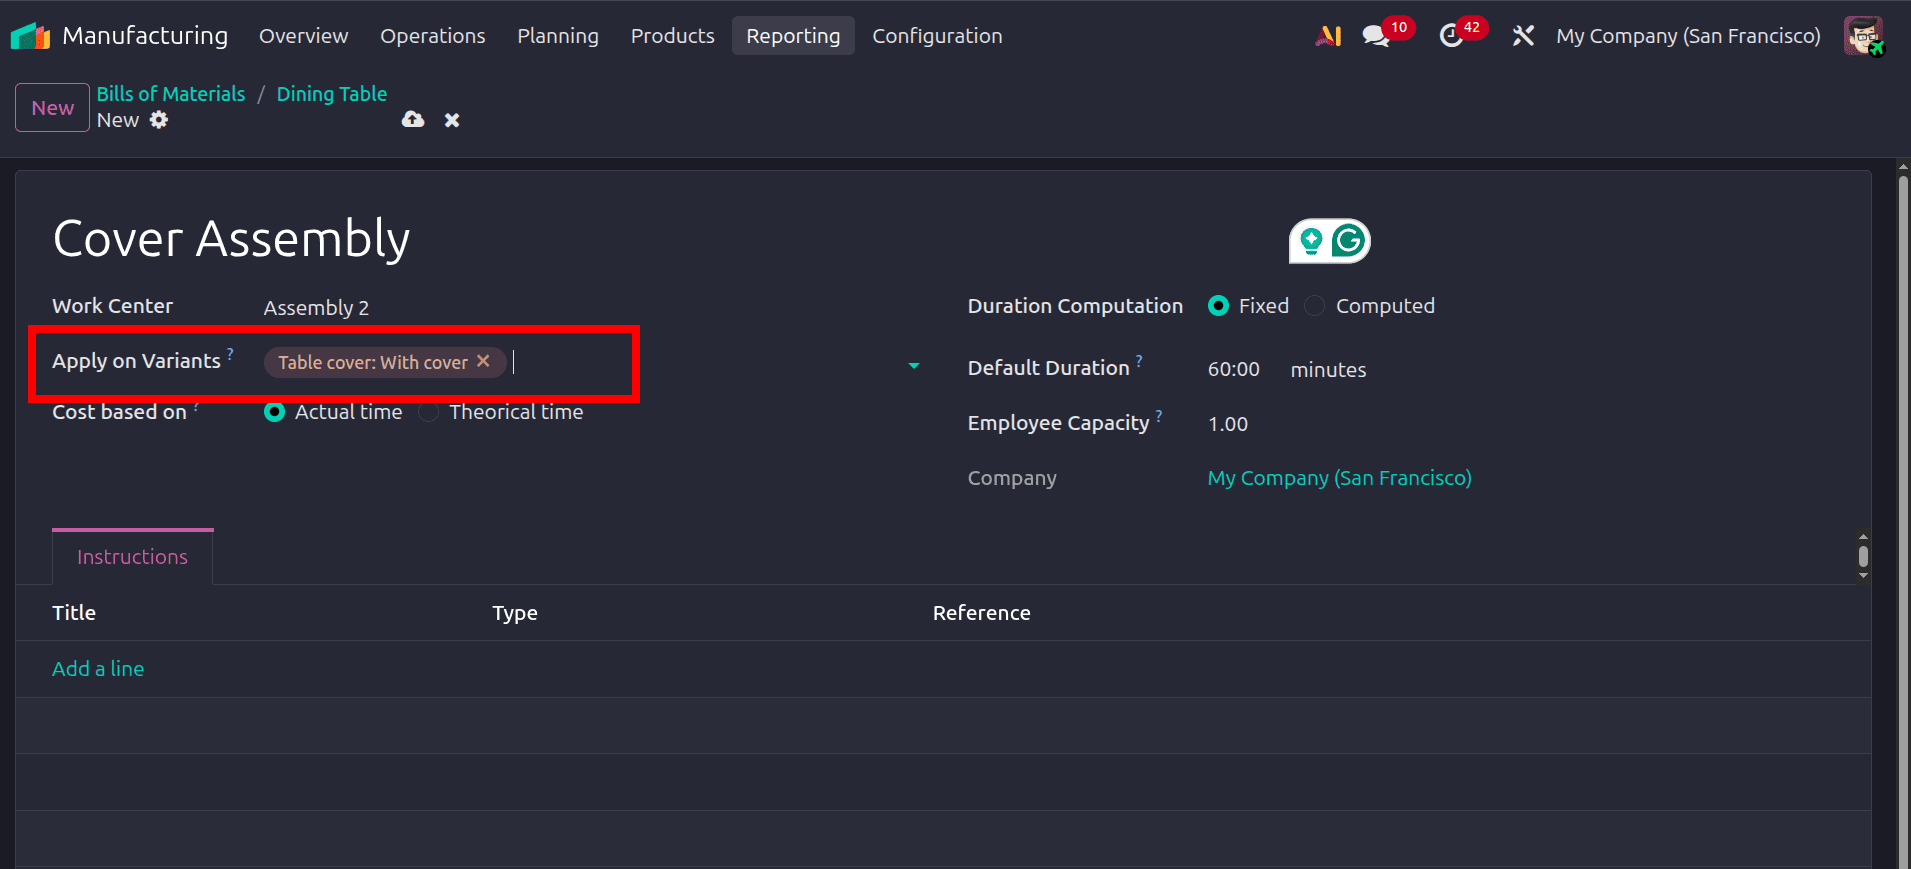Show help tooltip for Employee Capacity
This screenshot has height=869, width=1911.
[x=1159, y=415]
